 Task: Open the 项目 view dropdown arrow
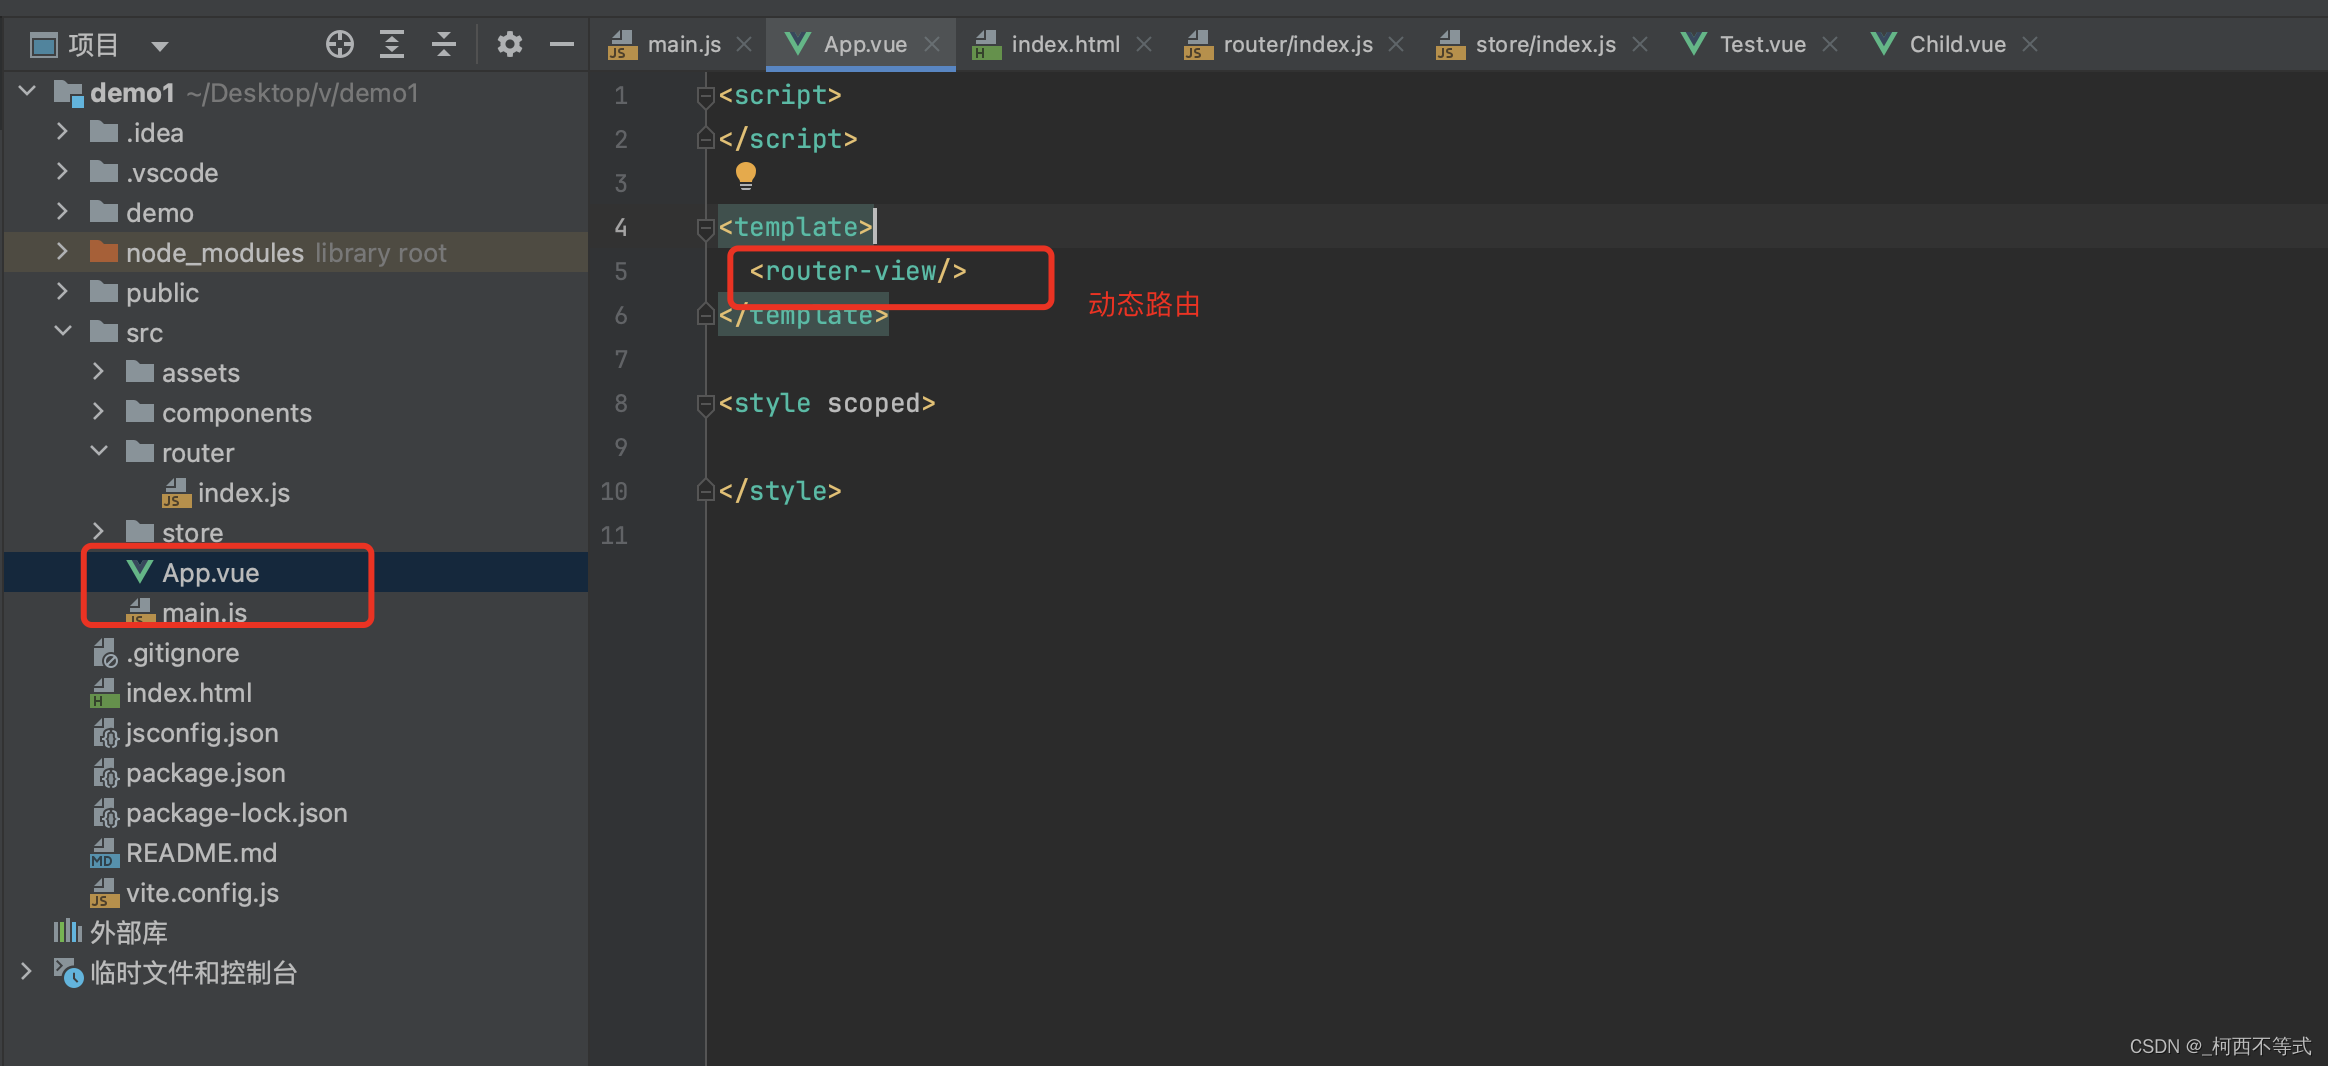(160, 46)
